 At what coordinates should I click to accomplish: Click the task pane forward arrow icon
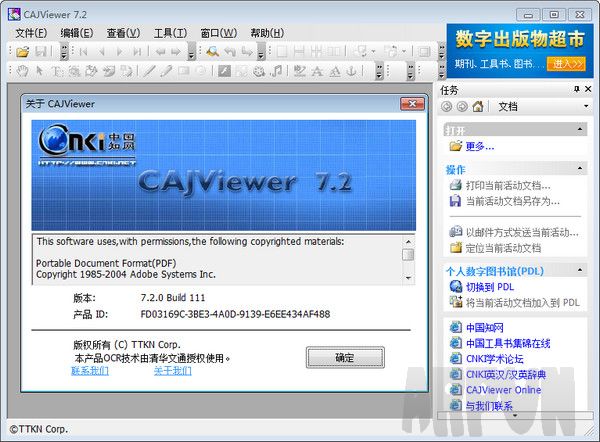click(462, 106)
